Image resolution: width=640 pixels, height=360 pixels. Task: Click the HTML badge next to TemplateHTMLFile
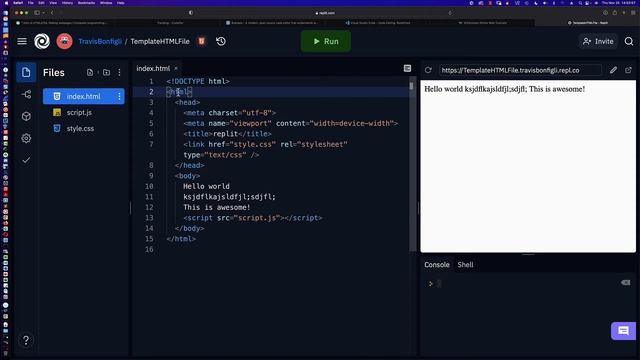click(201, 41)
